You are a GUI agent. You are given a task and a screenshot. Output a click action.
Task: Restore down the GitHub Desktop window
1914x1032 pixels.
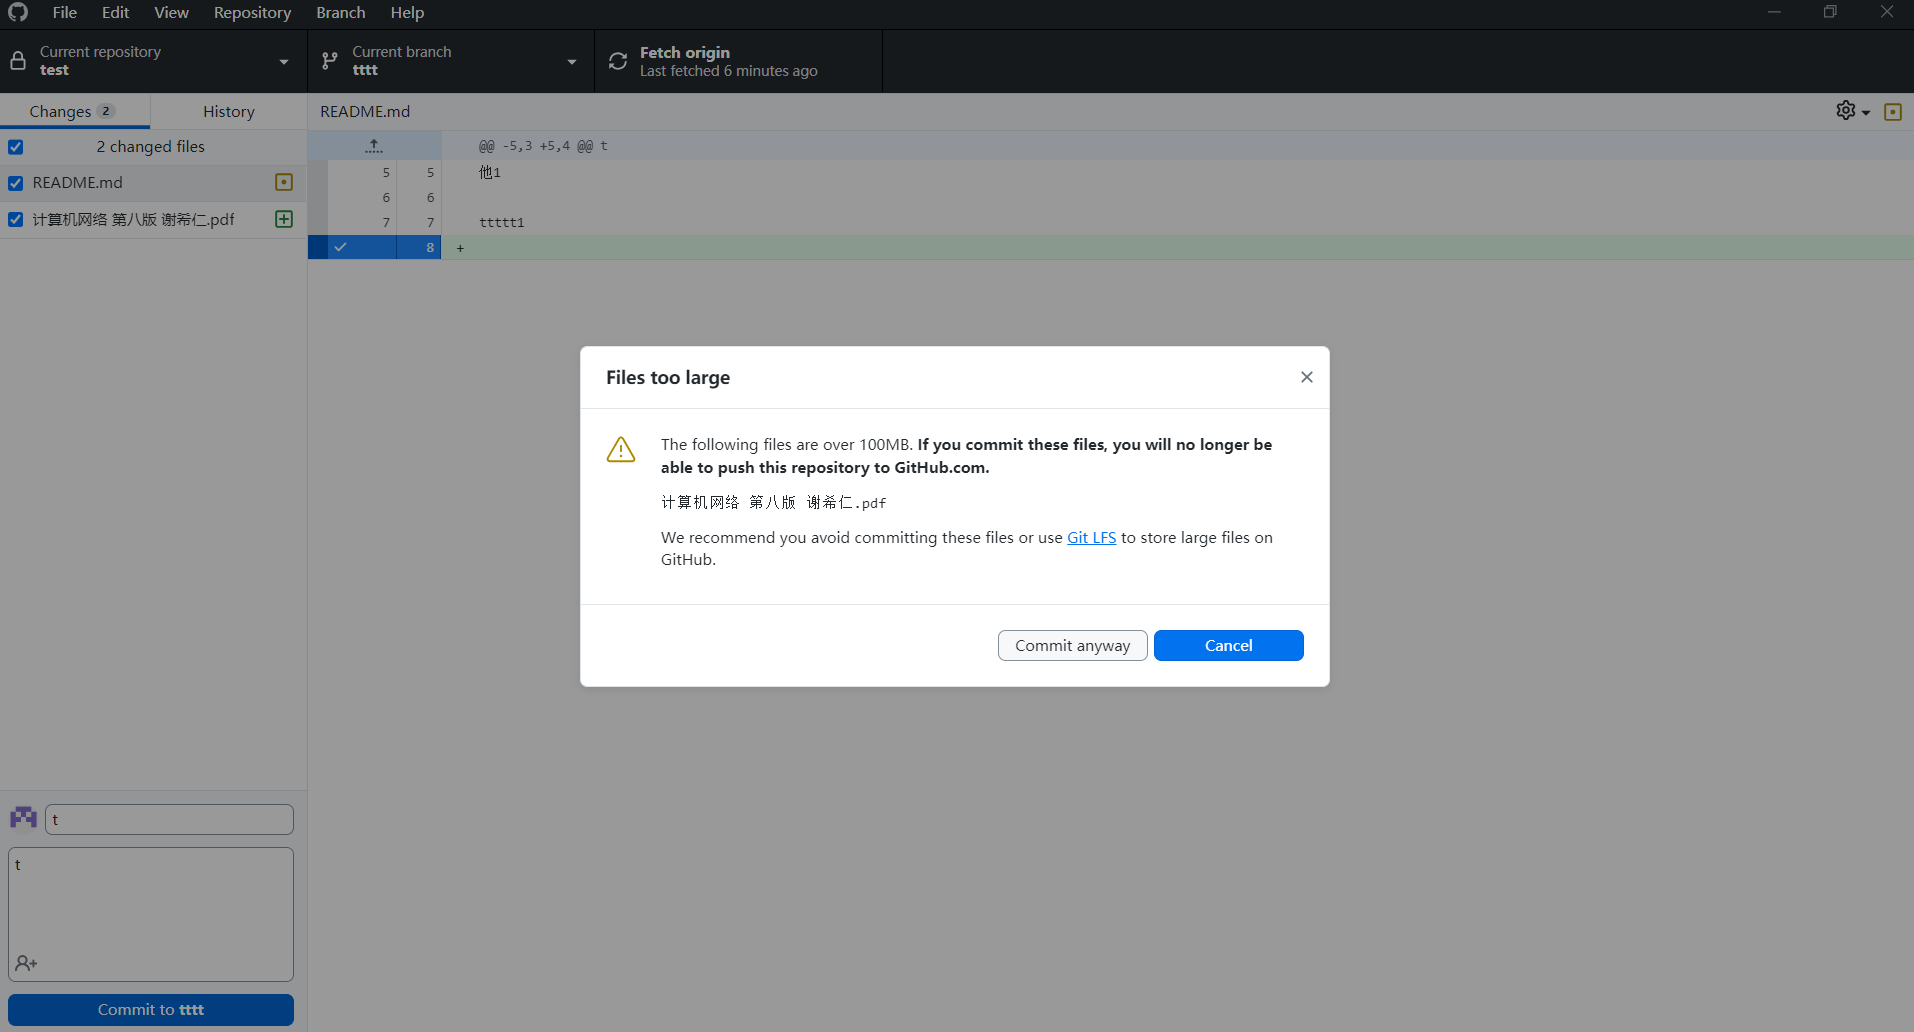pos(1830,12)
